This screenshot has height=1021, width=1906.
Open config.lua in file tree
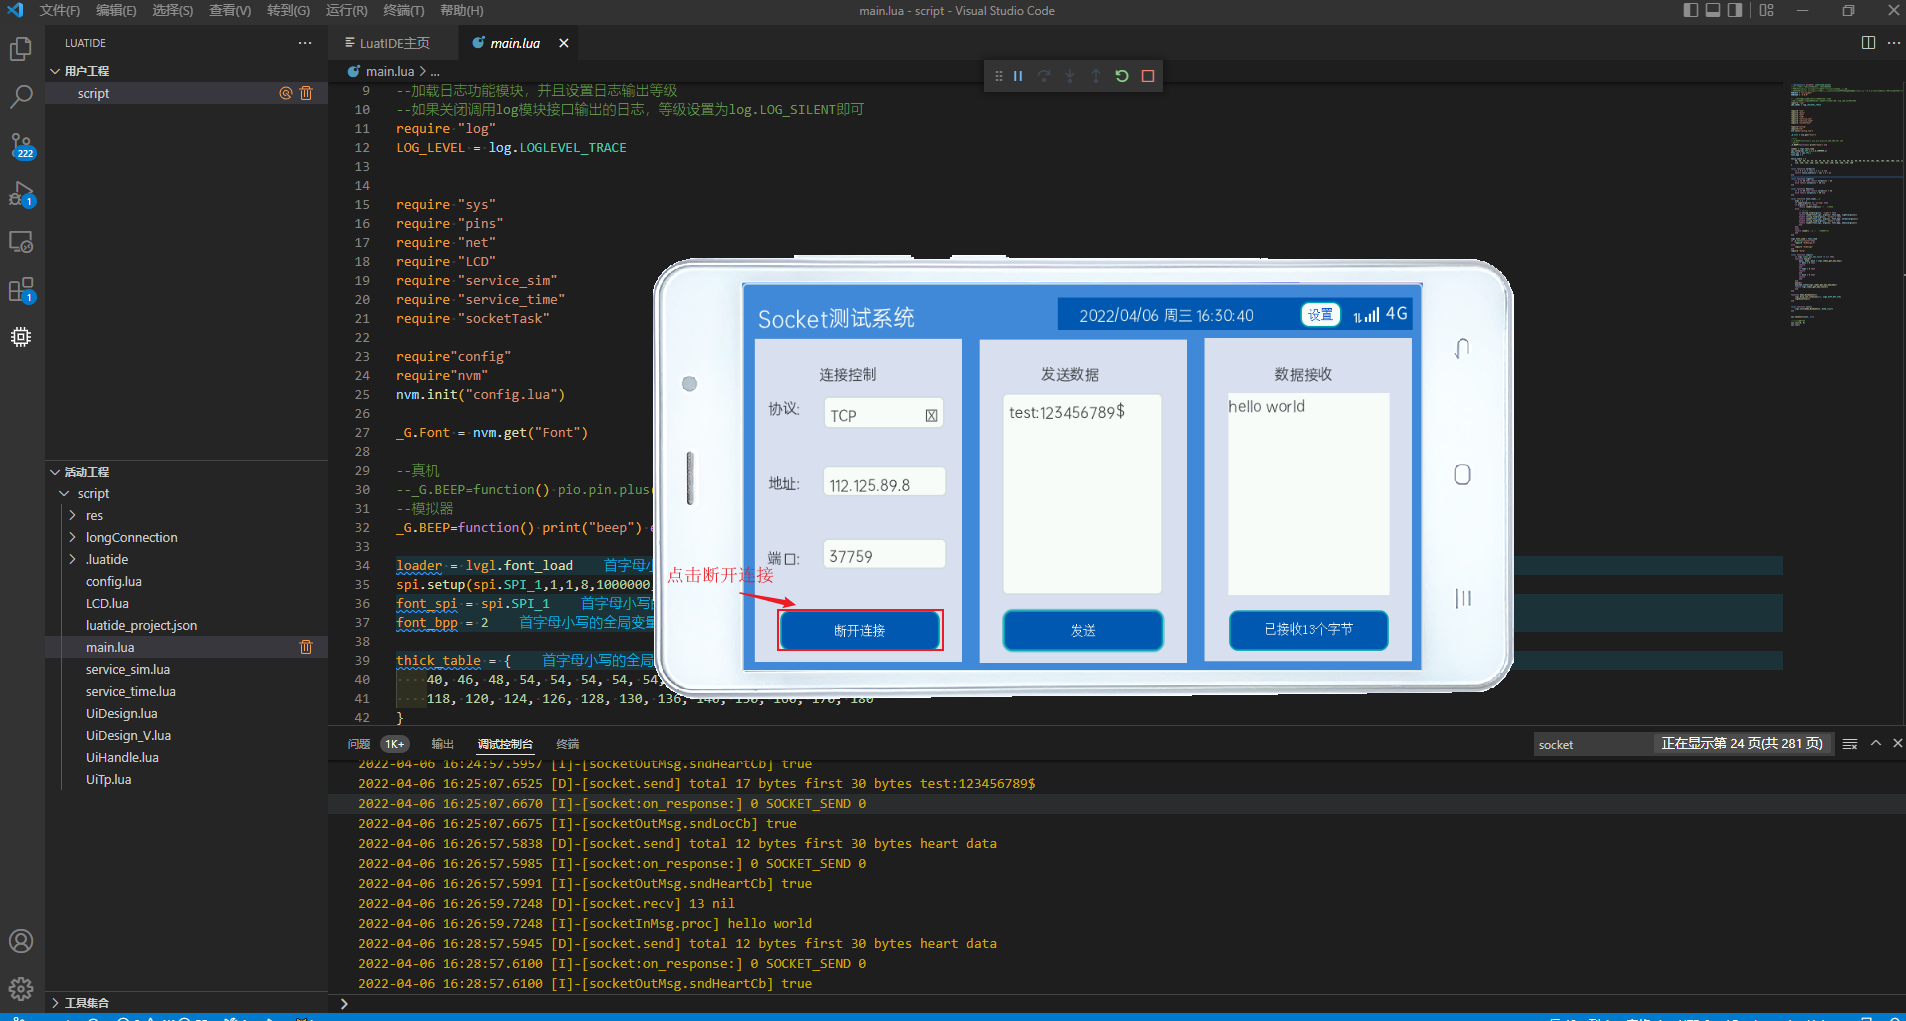(x=114, y=582)
